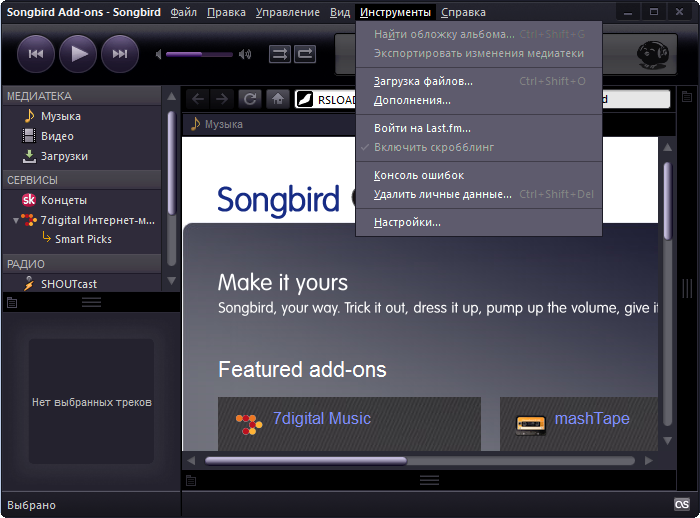Click the previous track button

pos(36,54)
